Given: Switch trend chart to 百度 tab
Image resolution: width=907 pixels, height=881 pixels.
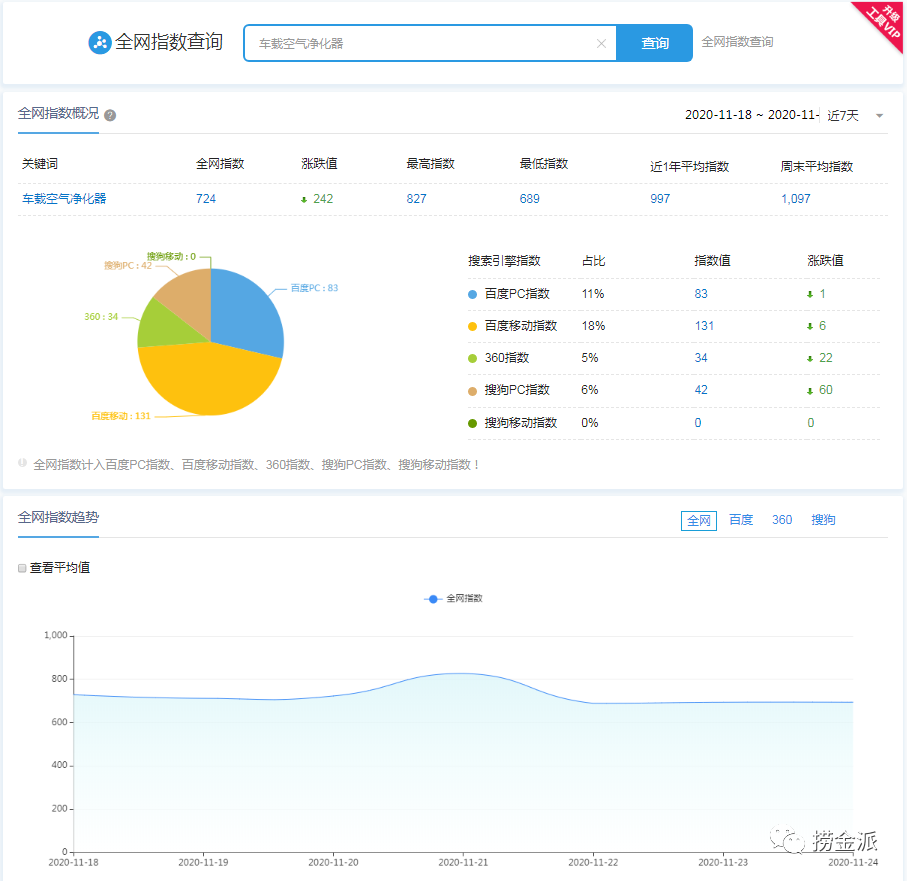Looking at the screenshot, I should pyautogui.click(x=741, y=520).
